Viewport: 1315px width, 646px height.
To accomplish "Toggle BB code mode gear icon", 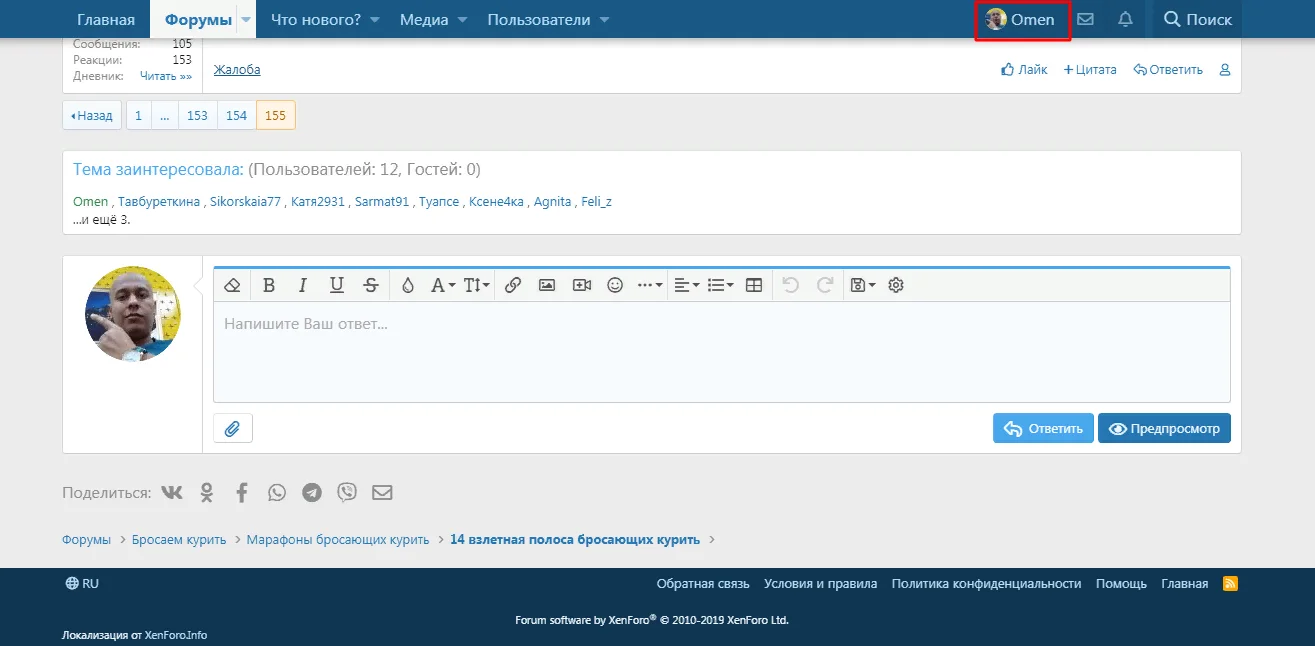I will 896,285.
